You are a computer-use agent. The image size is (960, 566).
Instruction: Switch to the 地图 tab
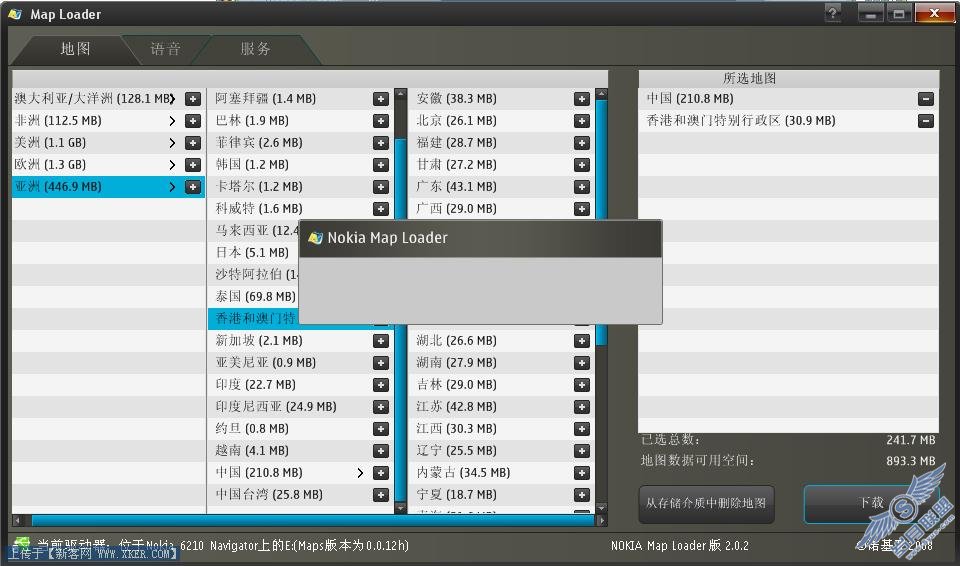pyautogui.click(x=75, y=49)
